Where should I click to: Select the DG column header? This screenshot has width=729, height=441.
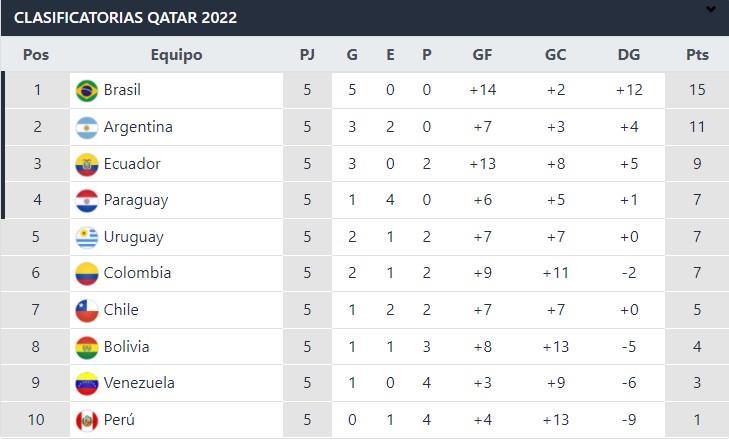pyautogui.click(x=629, y=55)
